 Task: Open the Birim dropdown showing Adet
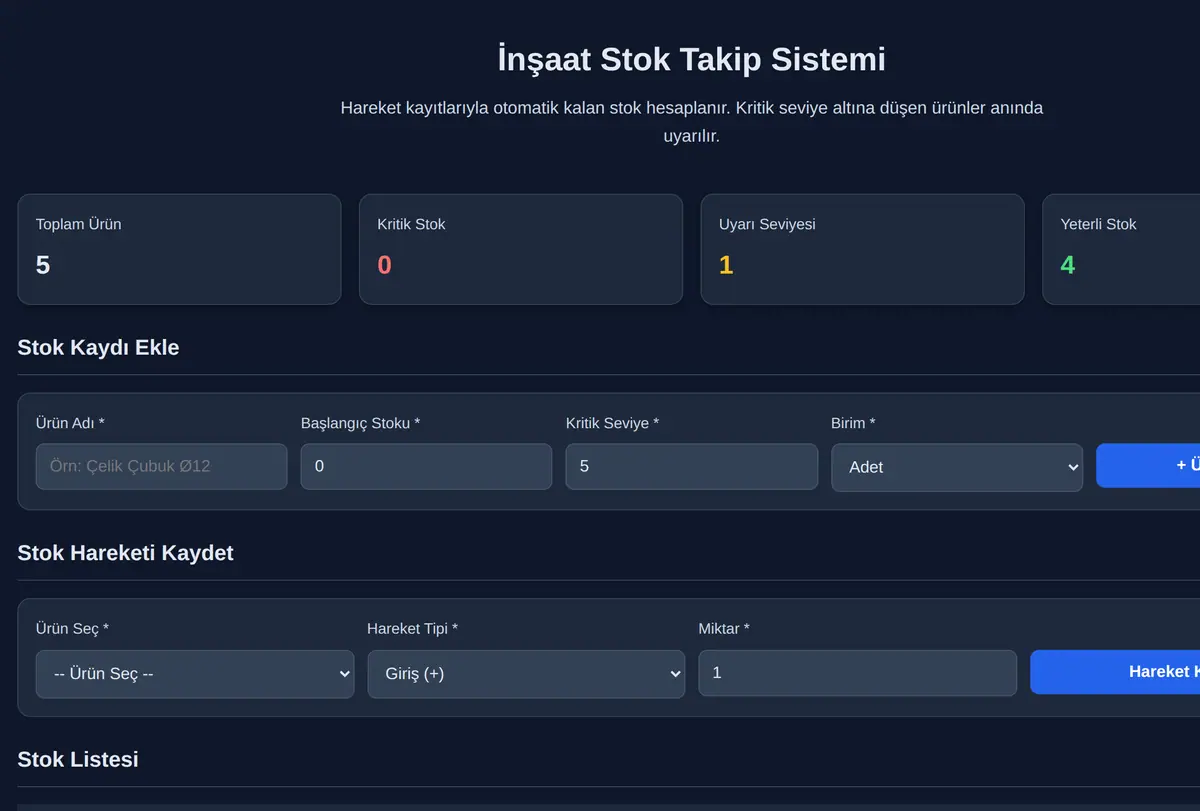point(957,468)
